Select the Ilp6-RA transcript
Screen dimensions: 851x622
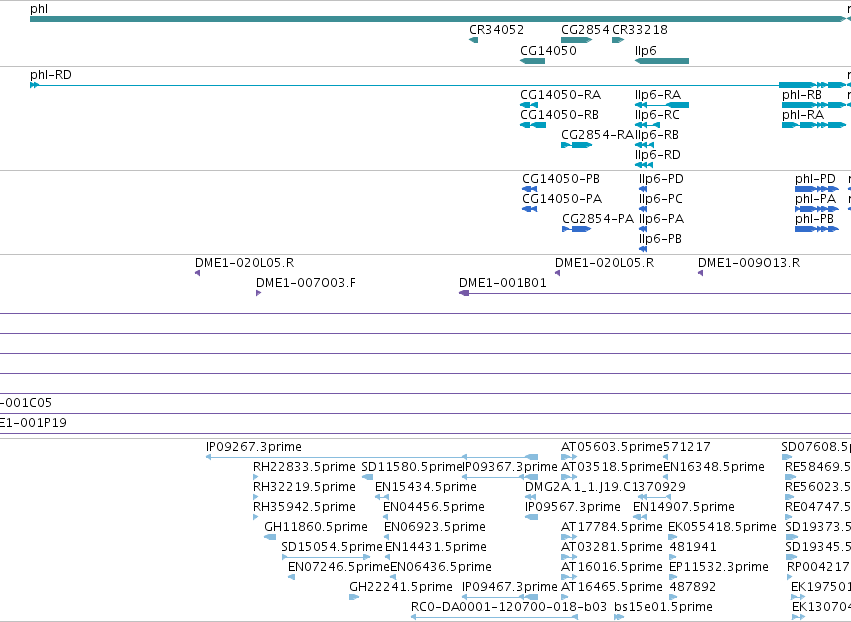[662, 105]
